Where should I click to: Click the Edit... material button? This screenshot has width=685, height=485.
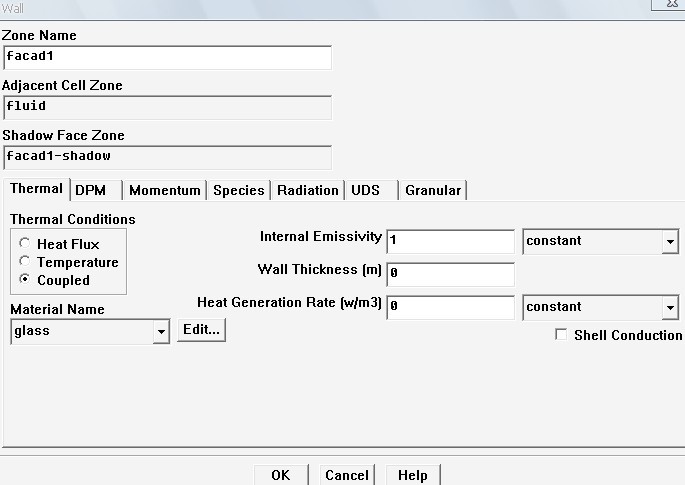tap(202, 330)
